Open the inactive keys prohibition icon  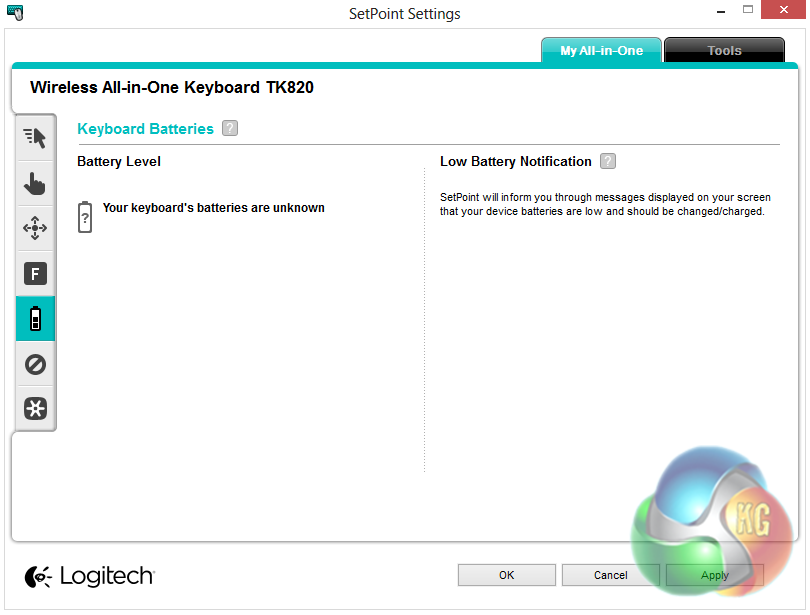coord(35,364)
